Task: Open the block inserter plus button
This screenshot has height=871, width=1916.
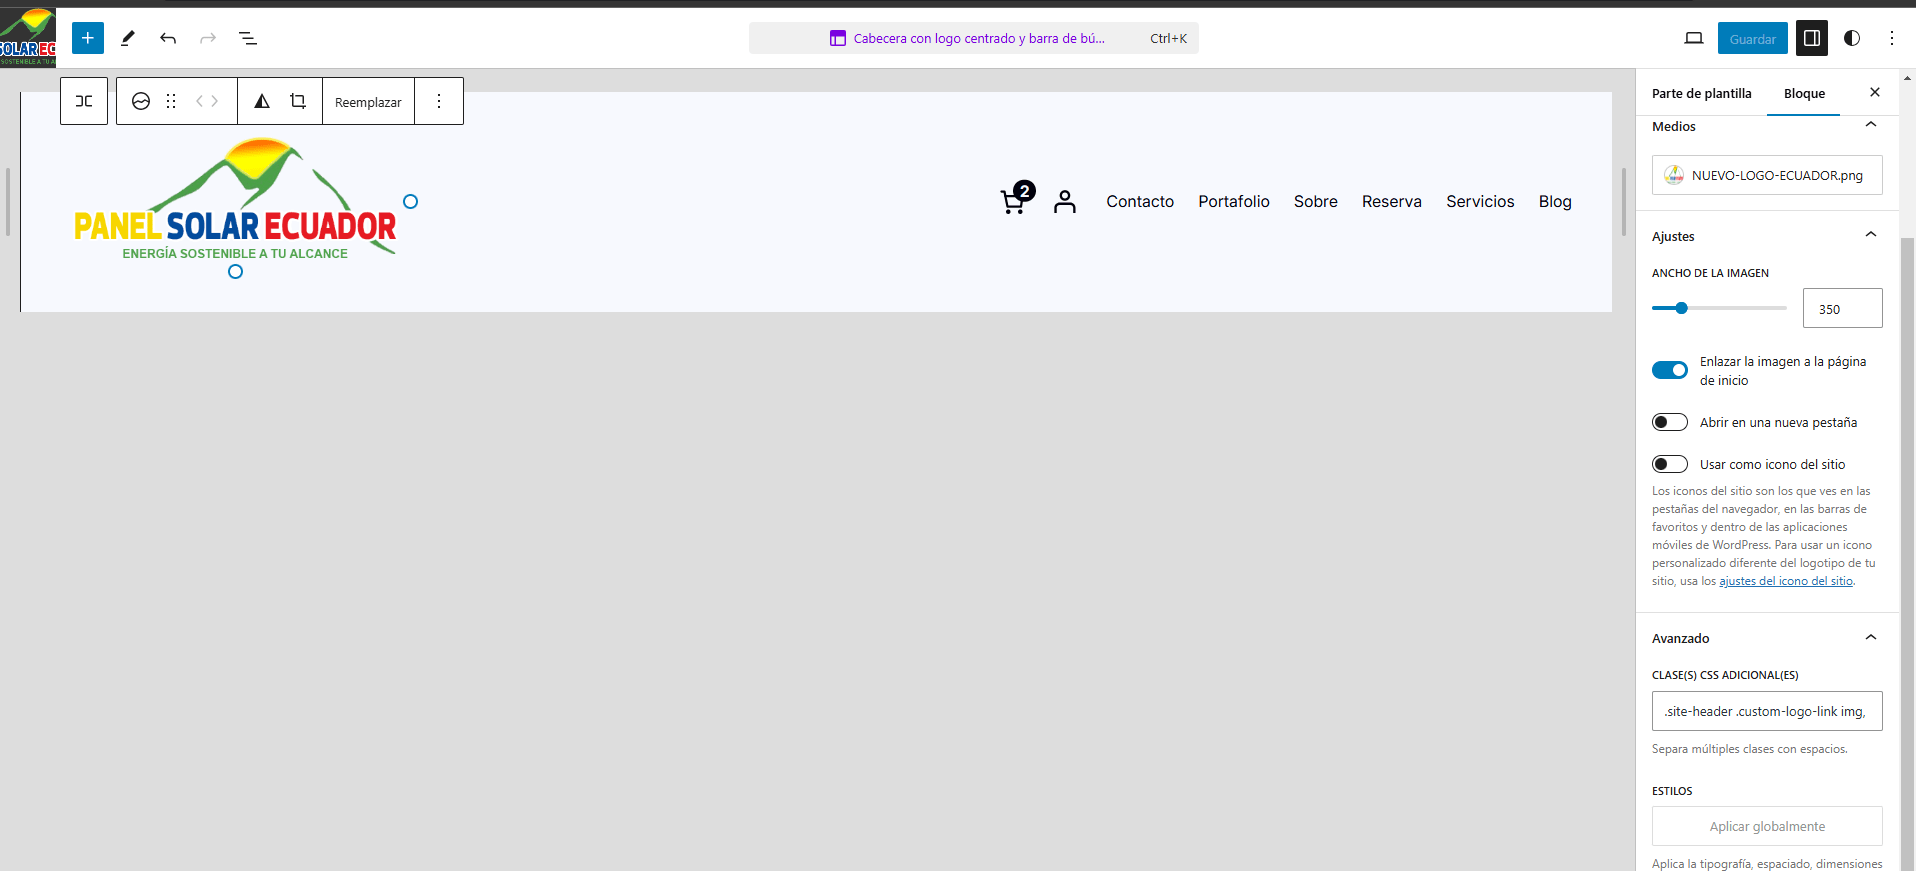Action: (x=88, y=38)
